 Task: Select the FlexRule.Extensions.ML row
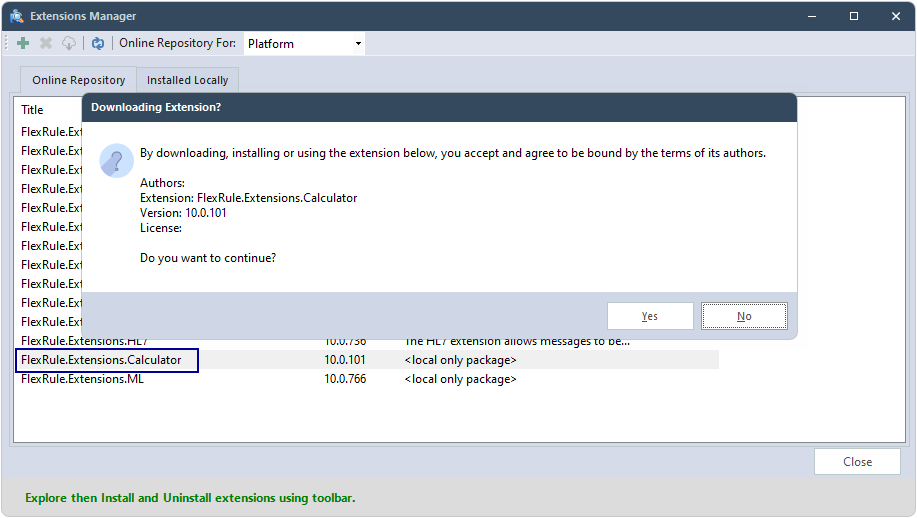pos(367,379)
